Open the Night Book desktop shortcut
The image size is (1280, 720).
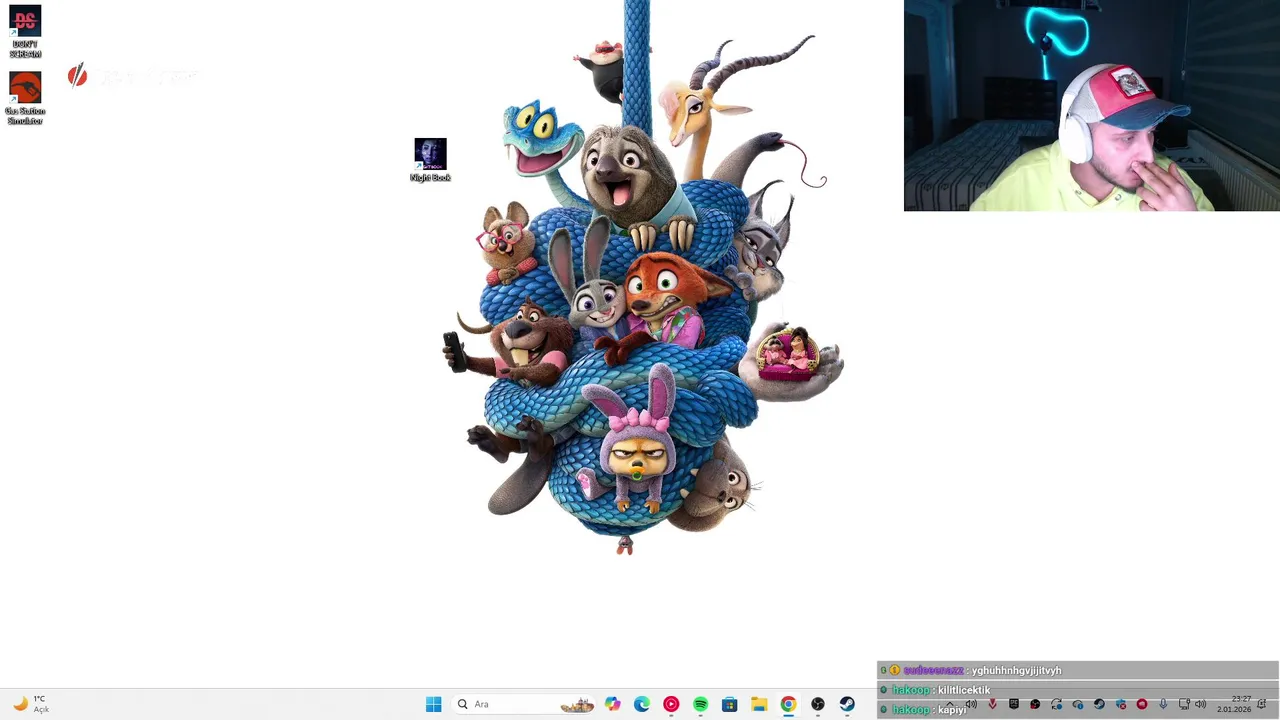[430, 160]
